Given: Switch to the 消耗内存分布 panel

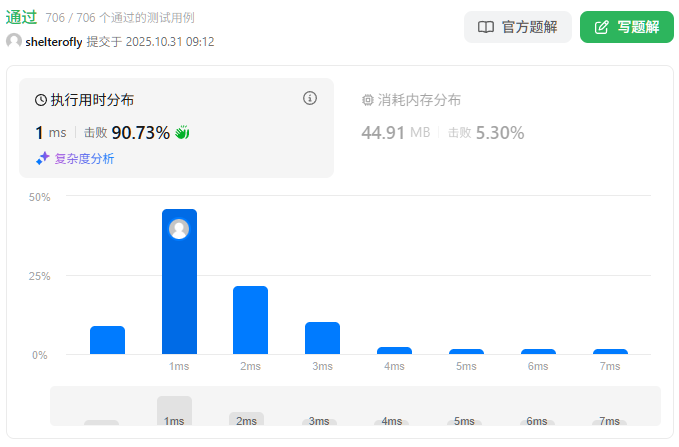Looking at the screenshot, I should tap(419, 100).
